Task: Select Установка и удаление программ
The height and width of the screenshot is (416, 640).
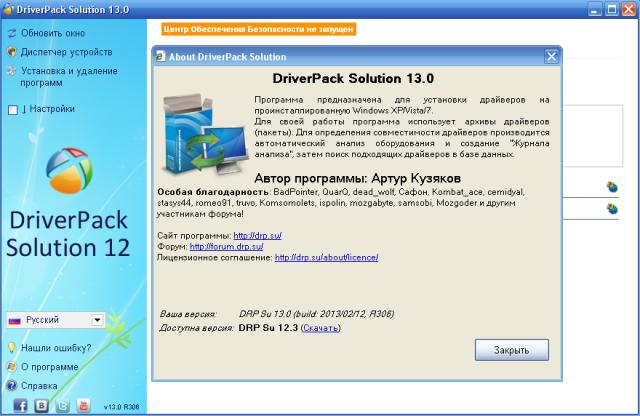Action: (x=69, y=77)
